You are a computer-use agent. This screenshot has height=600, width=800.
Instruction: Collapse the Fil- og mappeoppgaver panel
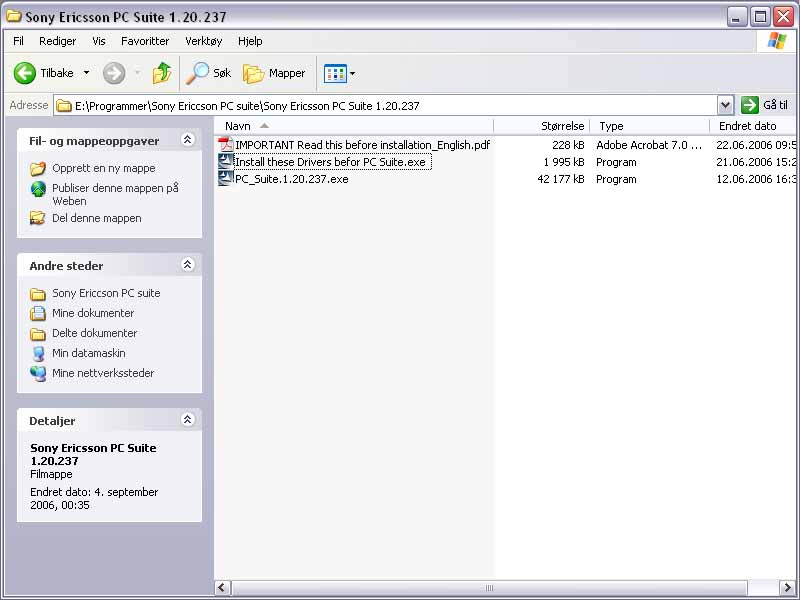187,139
